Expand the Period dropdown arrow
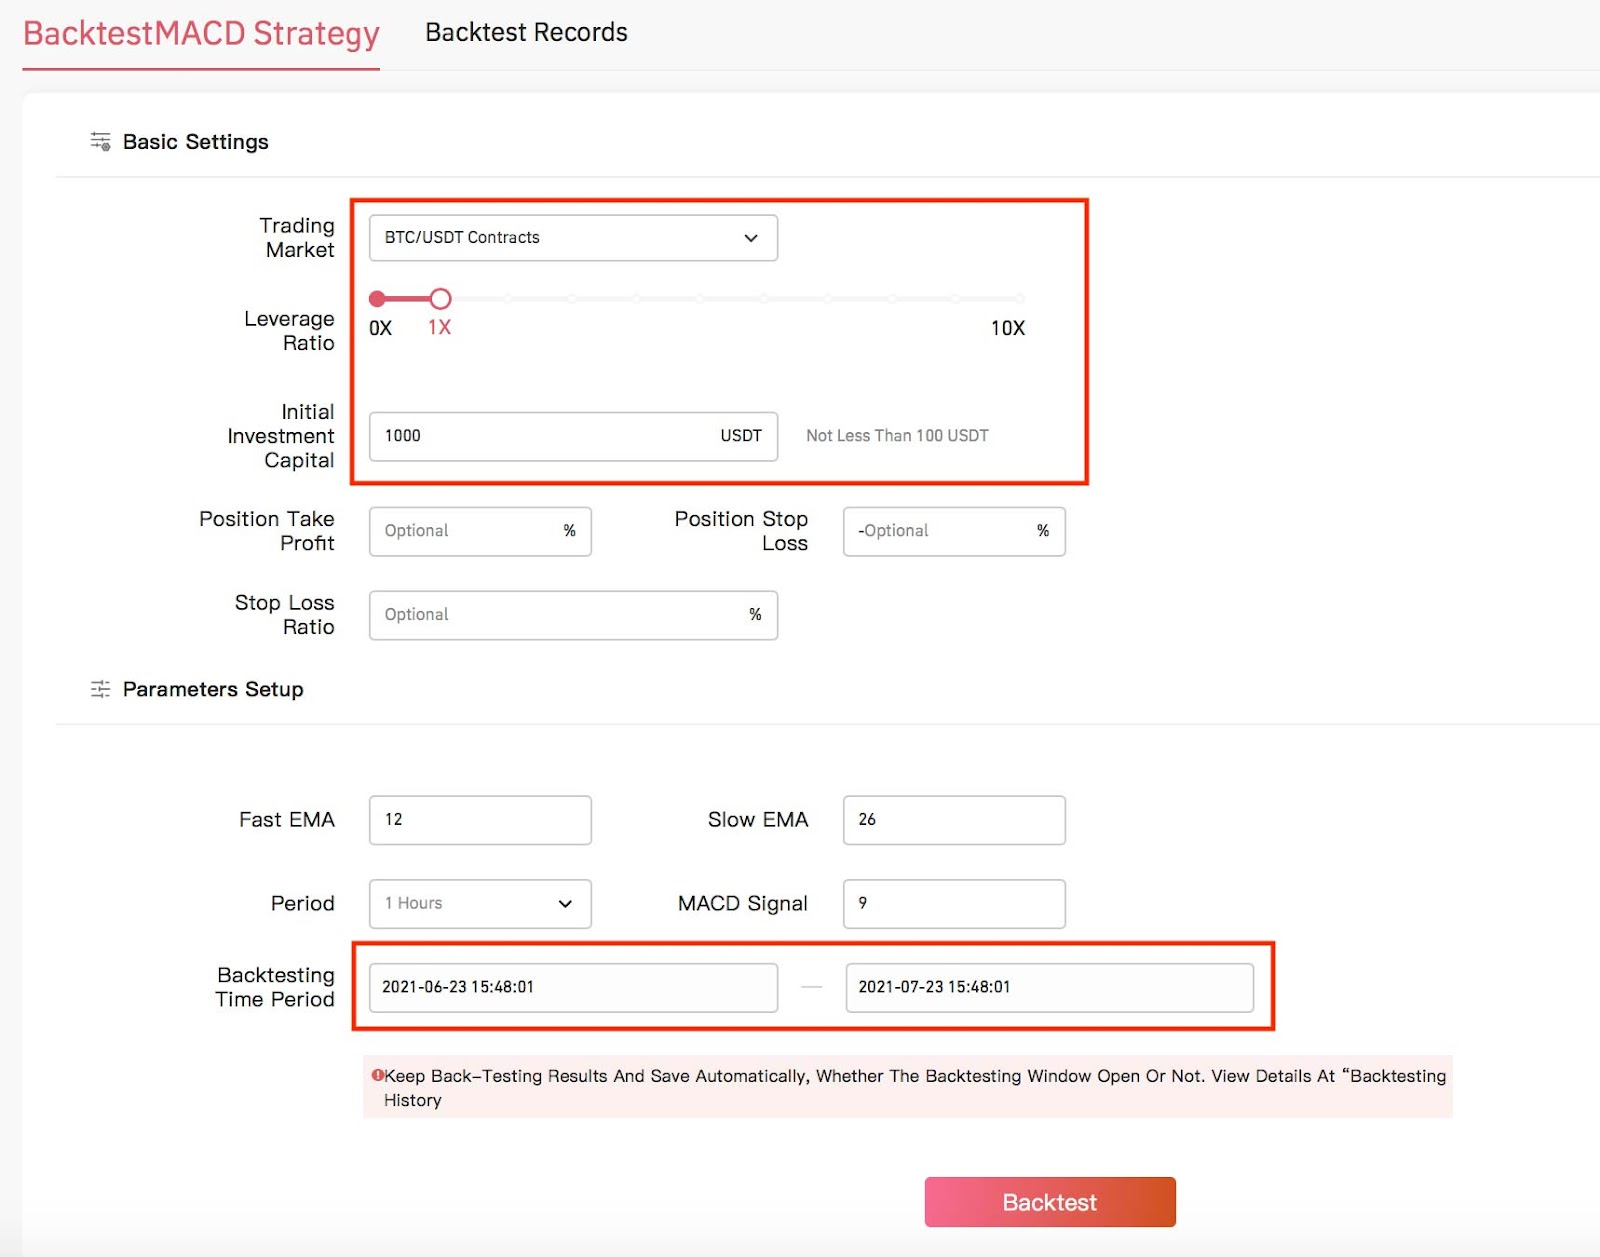1600x1257 pixels. pos(565,904)
